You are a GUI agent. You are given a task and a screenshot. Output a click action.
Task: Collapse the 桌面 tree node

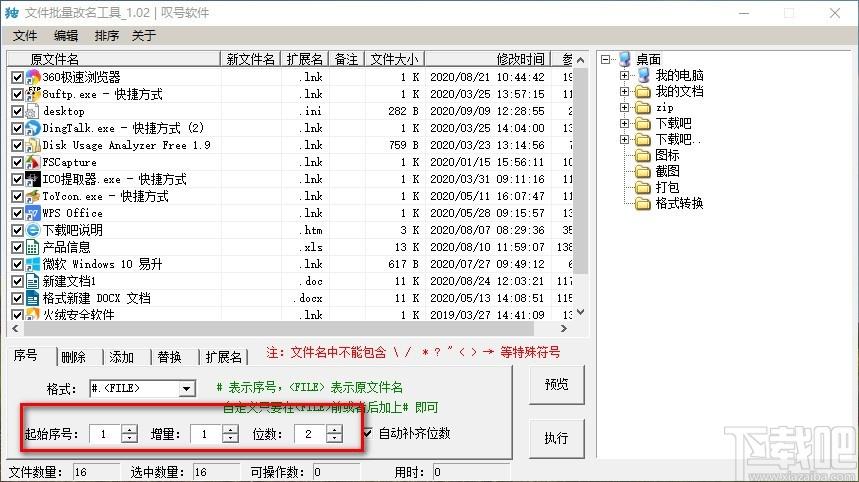(x=605, y=59)
